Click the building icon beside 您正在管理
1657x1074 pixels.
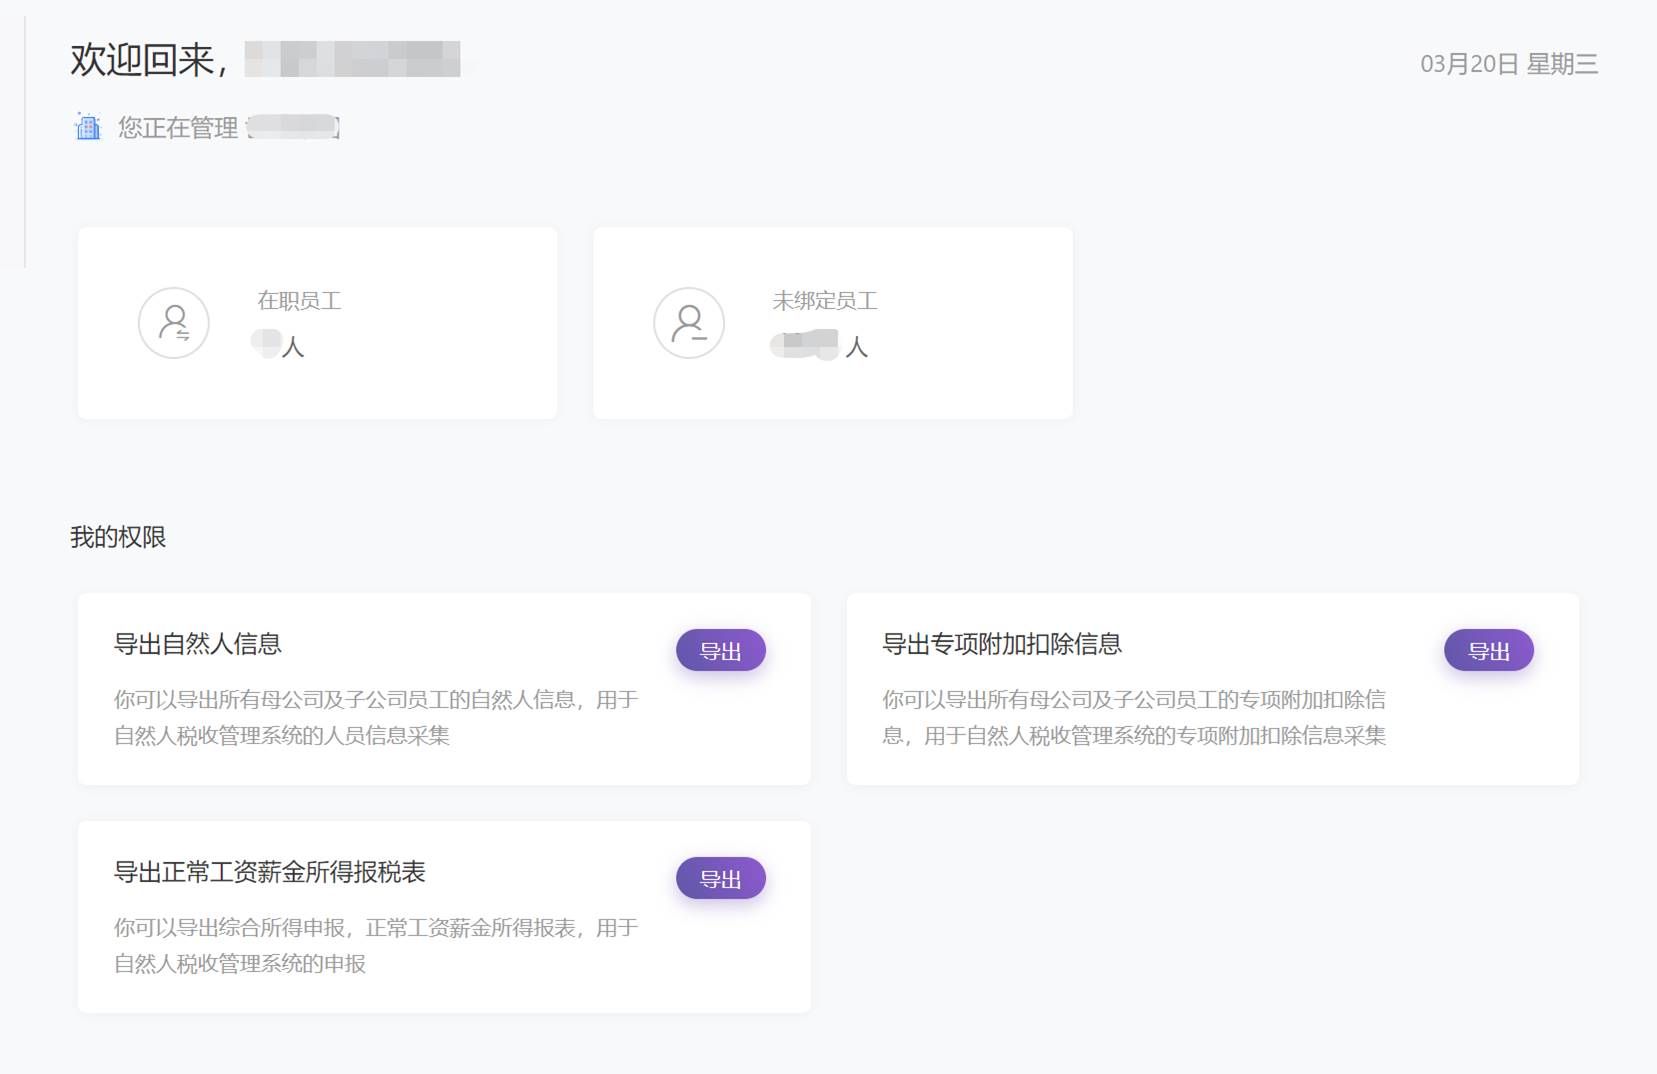pyautogui.click(x=88, y=127)
